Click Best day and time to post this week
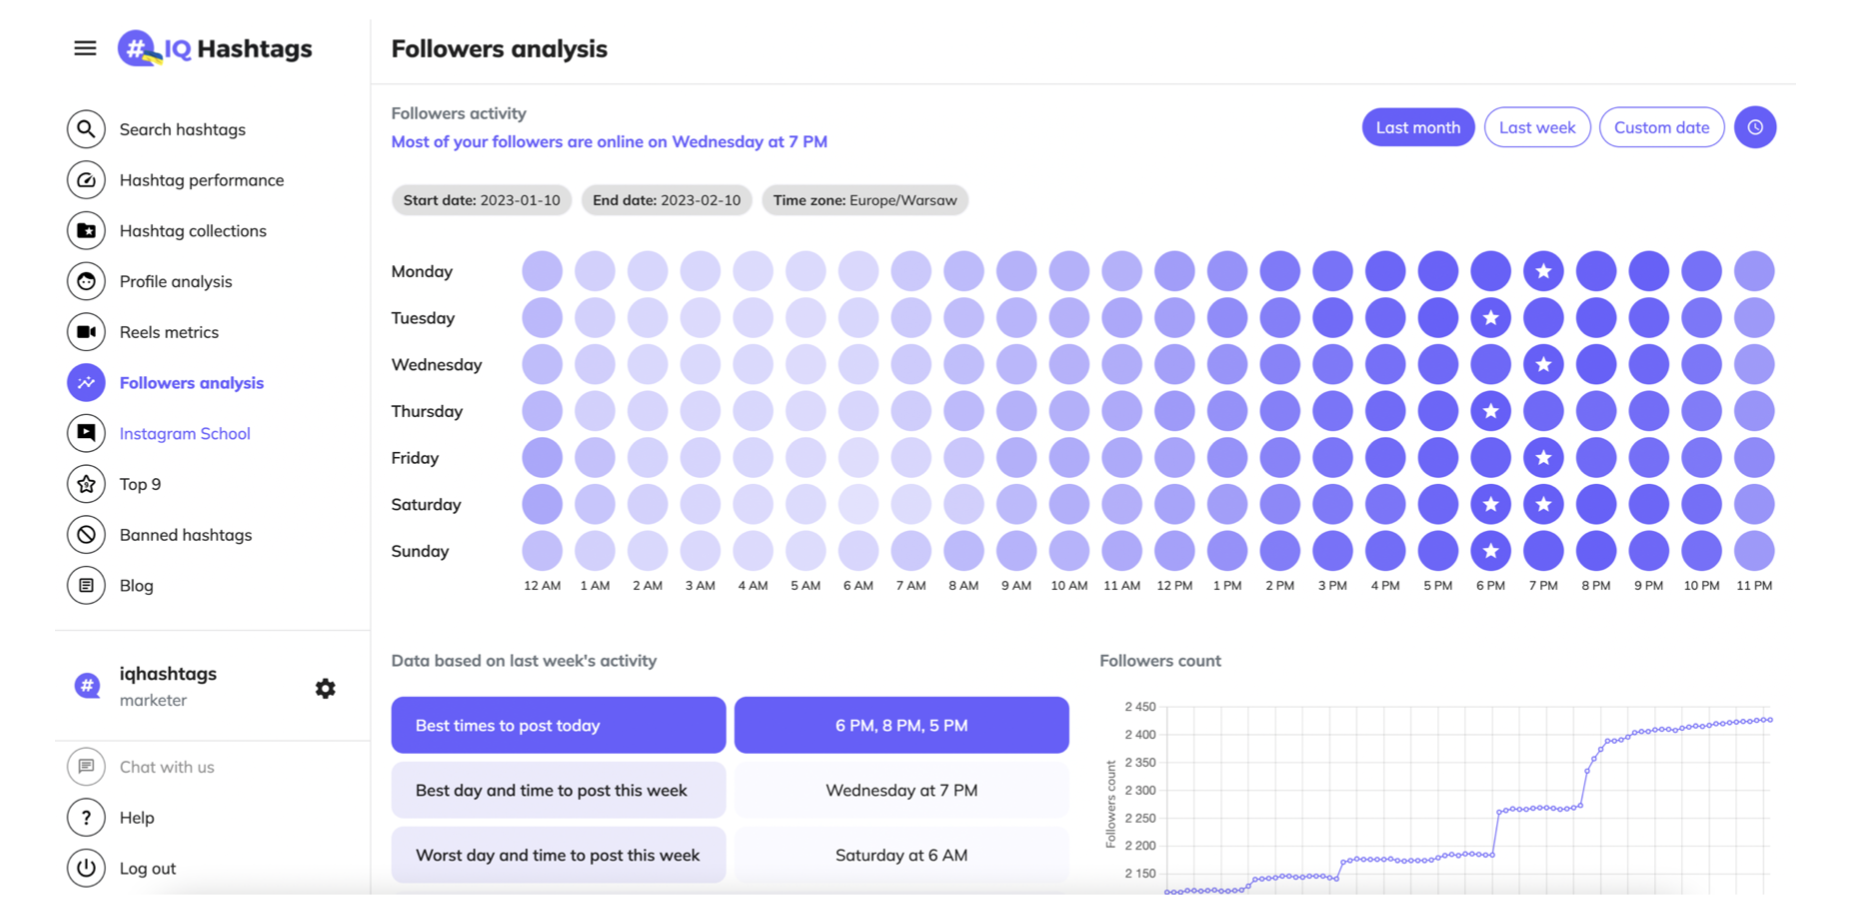The image size is (1876, 910). click(558, 790)
